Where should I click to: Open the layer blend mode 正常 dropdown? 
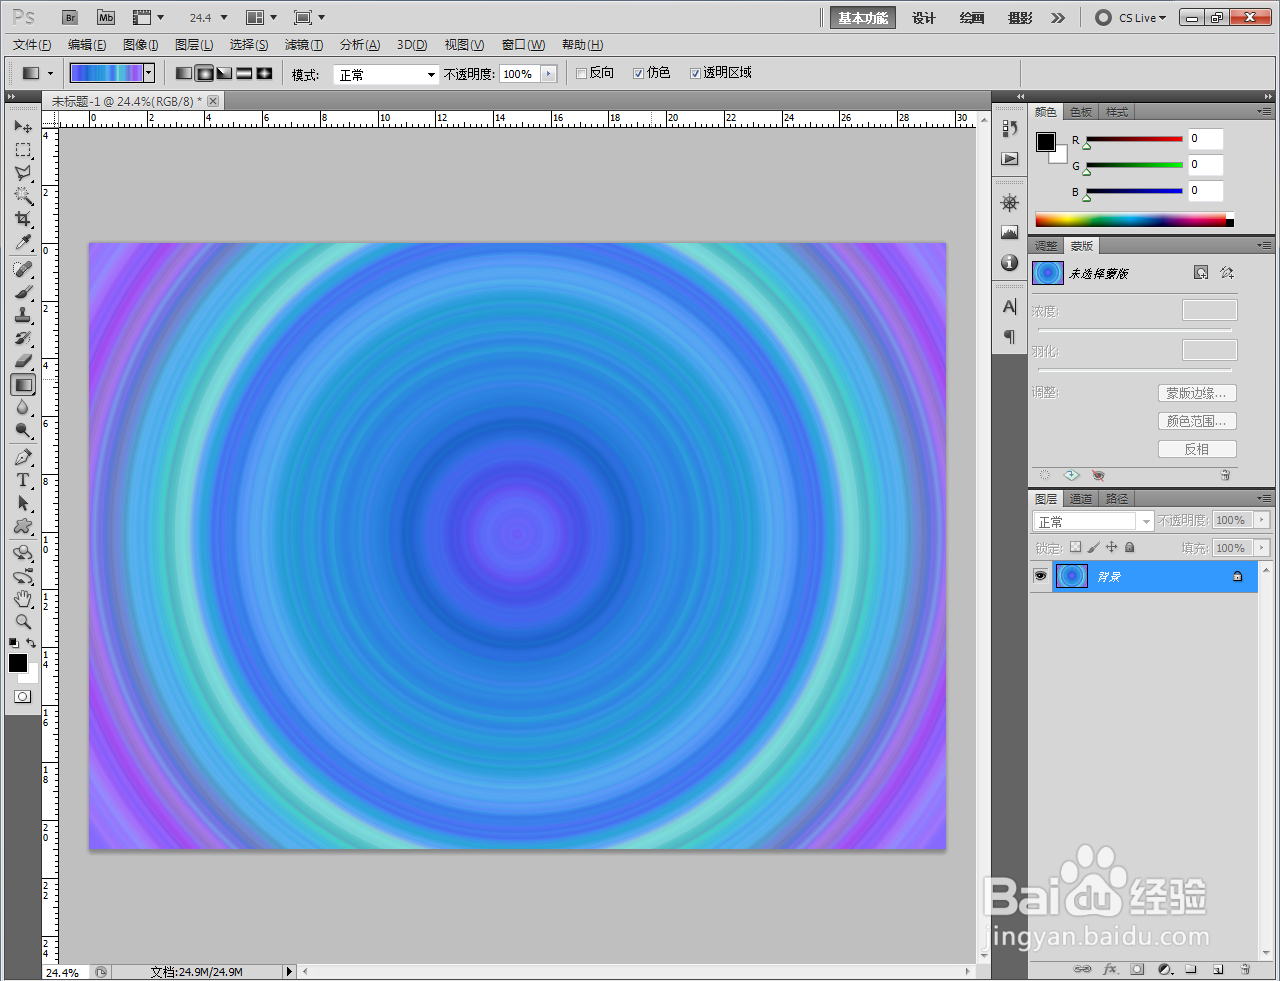[1093, 521]
